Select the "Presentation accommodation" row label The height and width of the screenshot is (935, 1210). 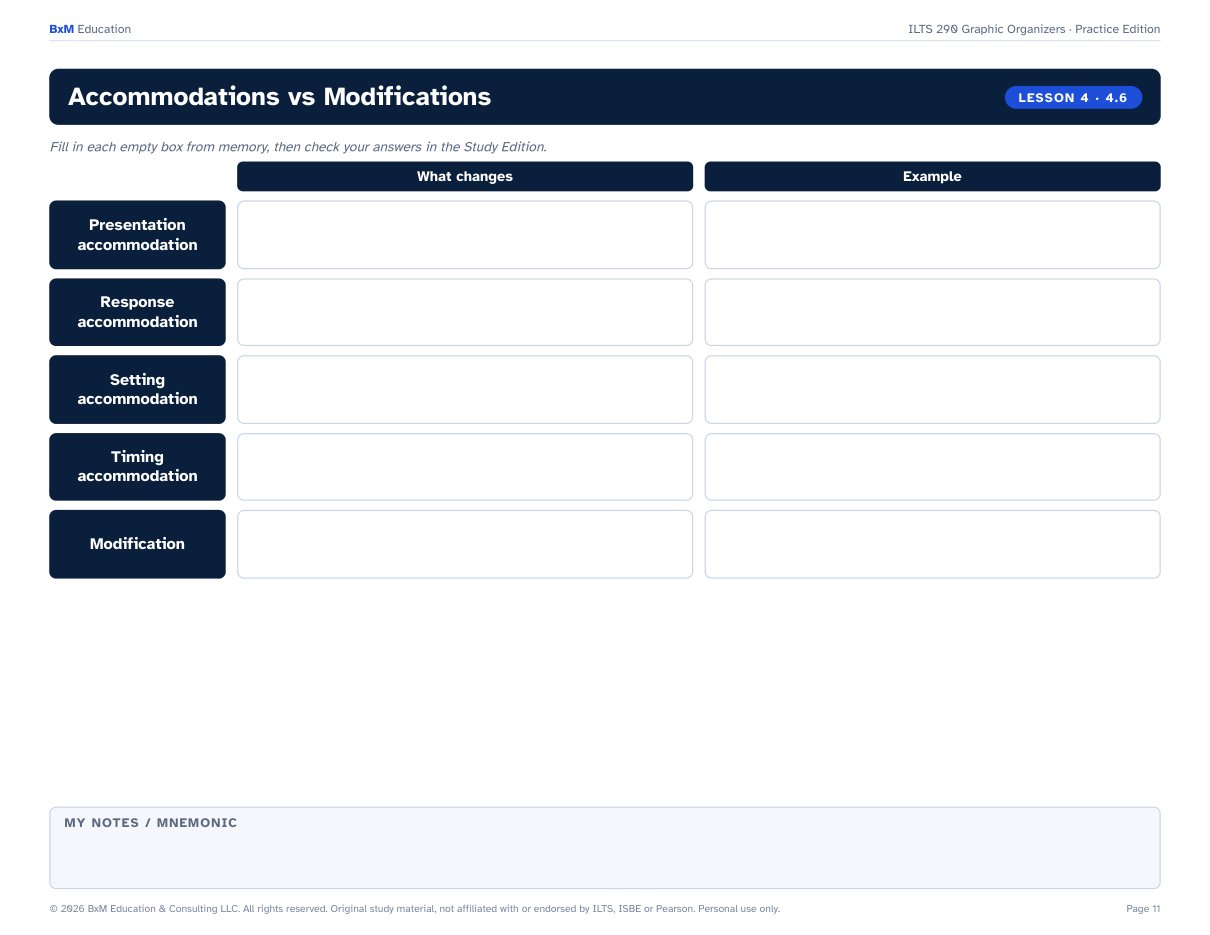[137, 235]
